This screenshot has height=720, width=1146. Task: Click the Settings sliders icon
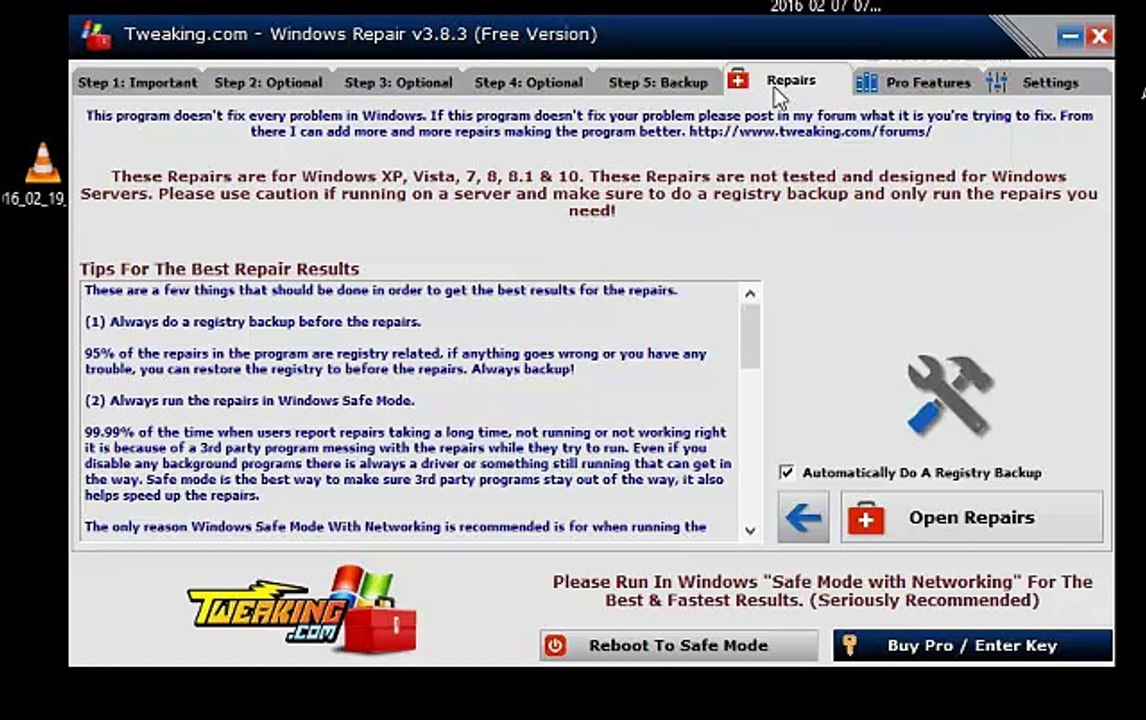pos(996,83)
